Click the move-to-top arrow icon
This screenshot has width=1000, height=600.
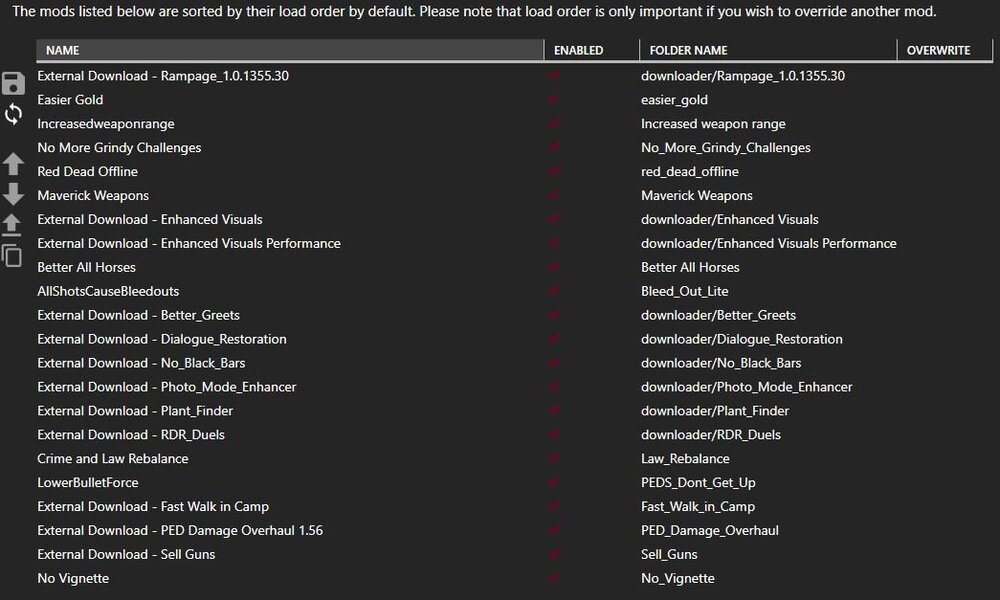(x=14, y=224)
